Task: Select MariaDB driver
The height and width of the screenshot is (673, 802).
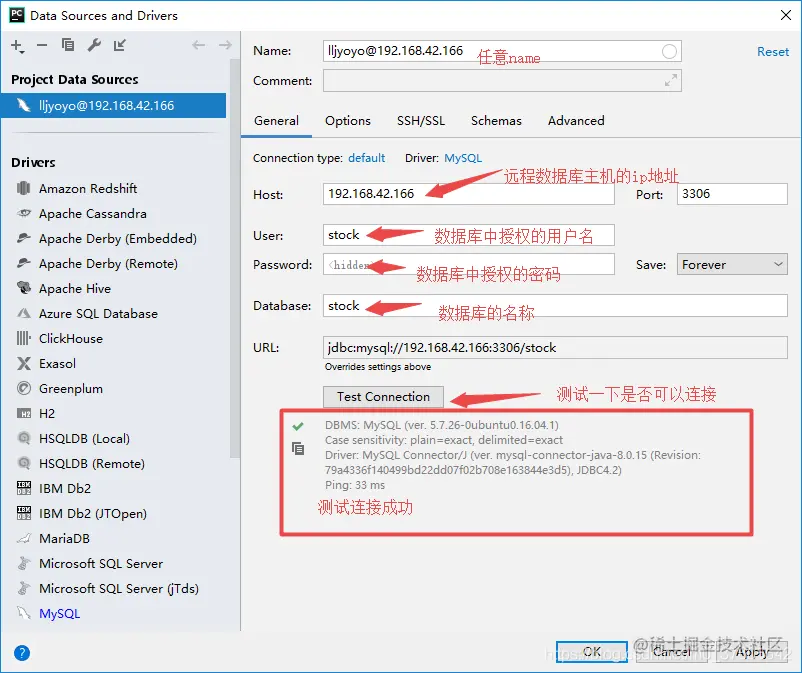Action: pos(64,539)
